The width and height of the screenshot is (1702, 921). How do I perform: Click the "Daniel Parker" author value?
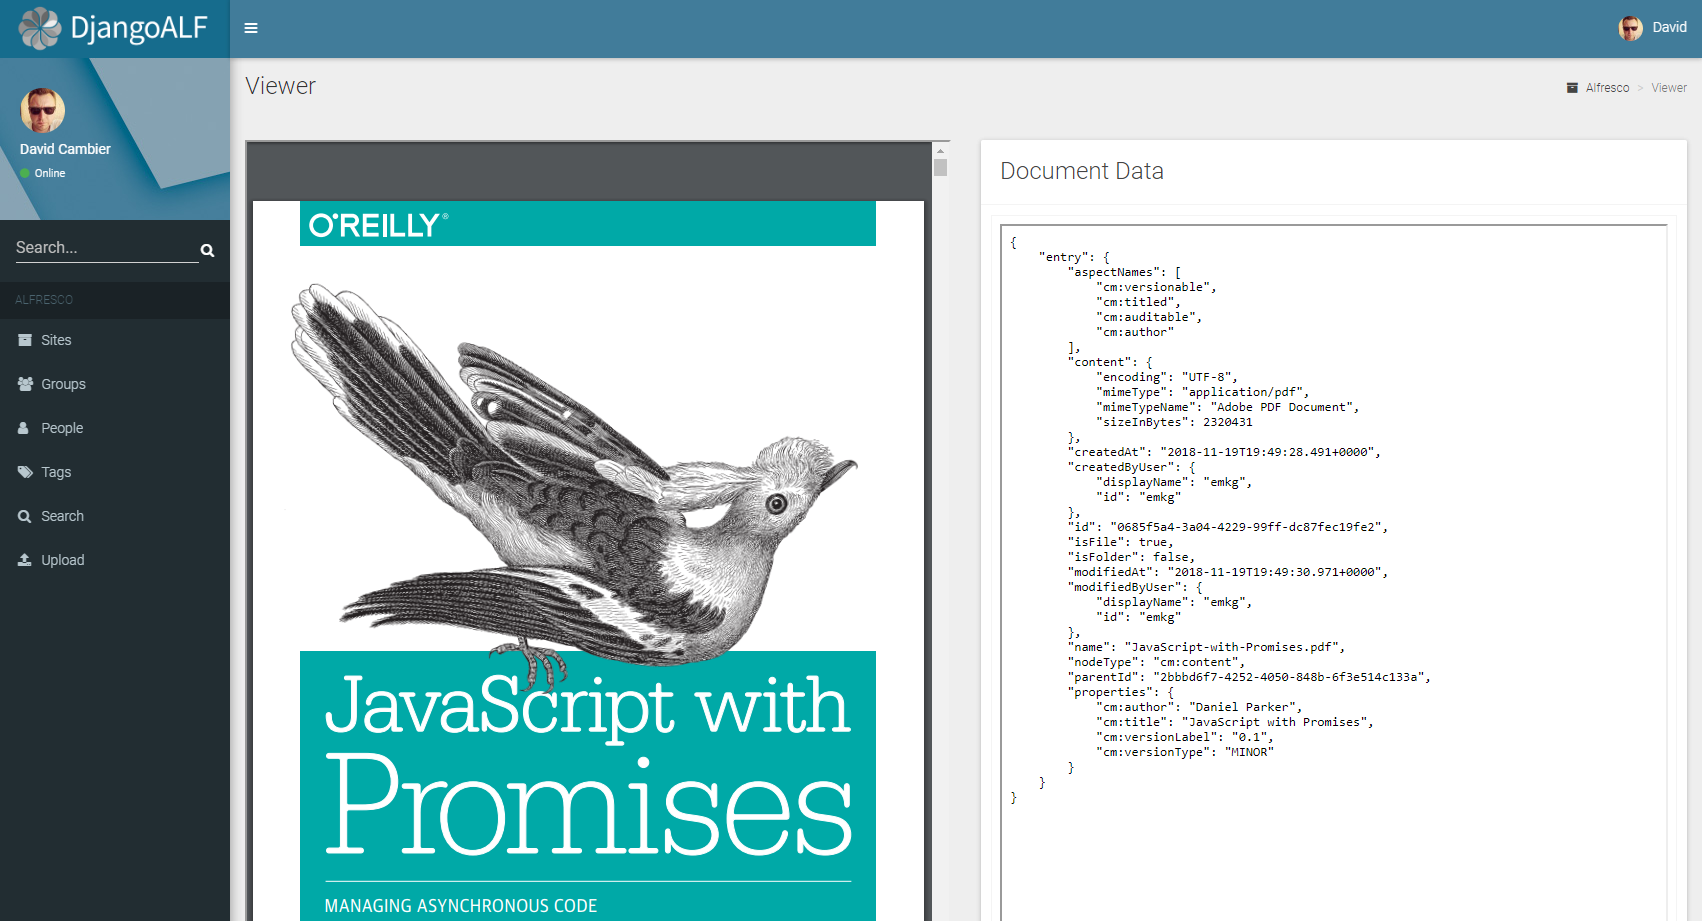point(1245,707)
